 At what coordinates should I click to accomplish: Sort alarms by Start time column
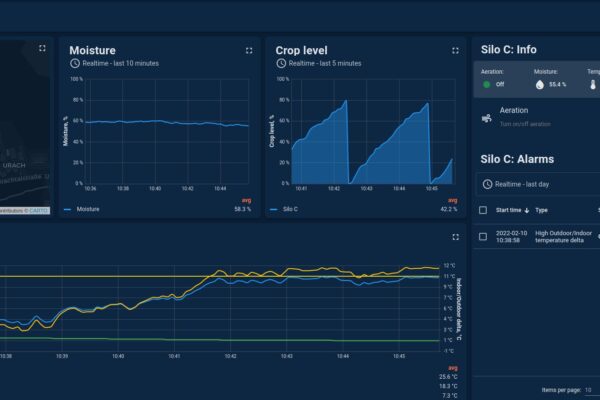click(508, 210)
